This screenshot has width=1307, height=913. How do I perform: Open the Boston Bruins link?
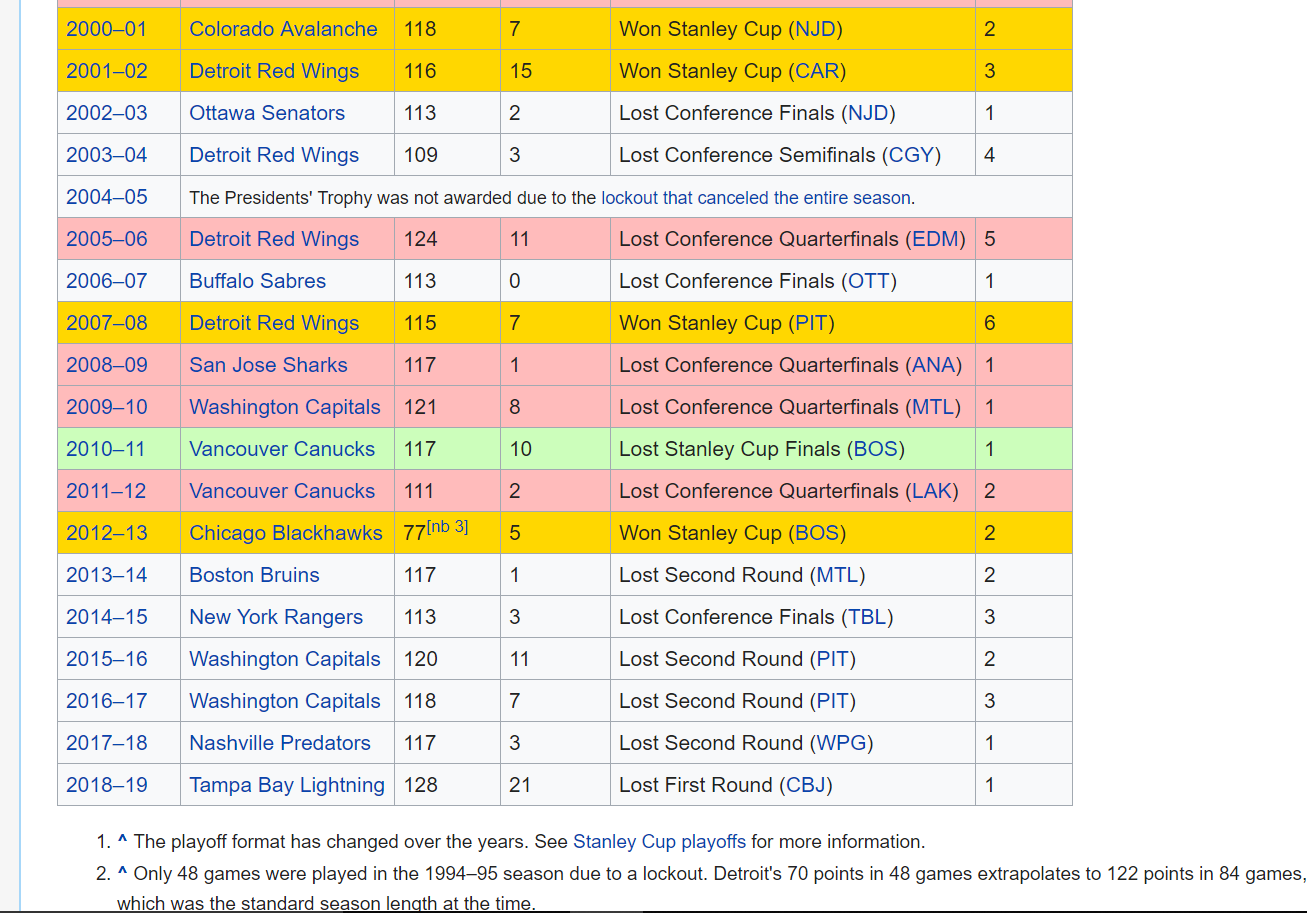pos(254,575)
